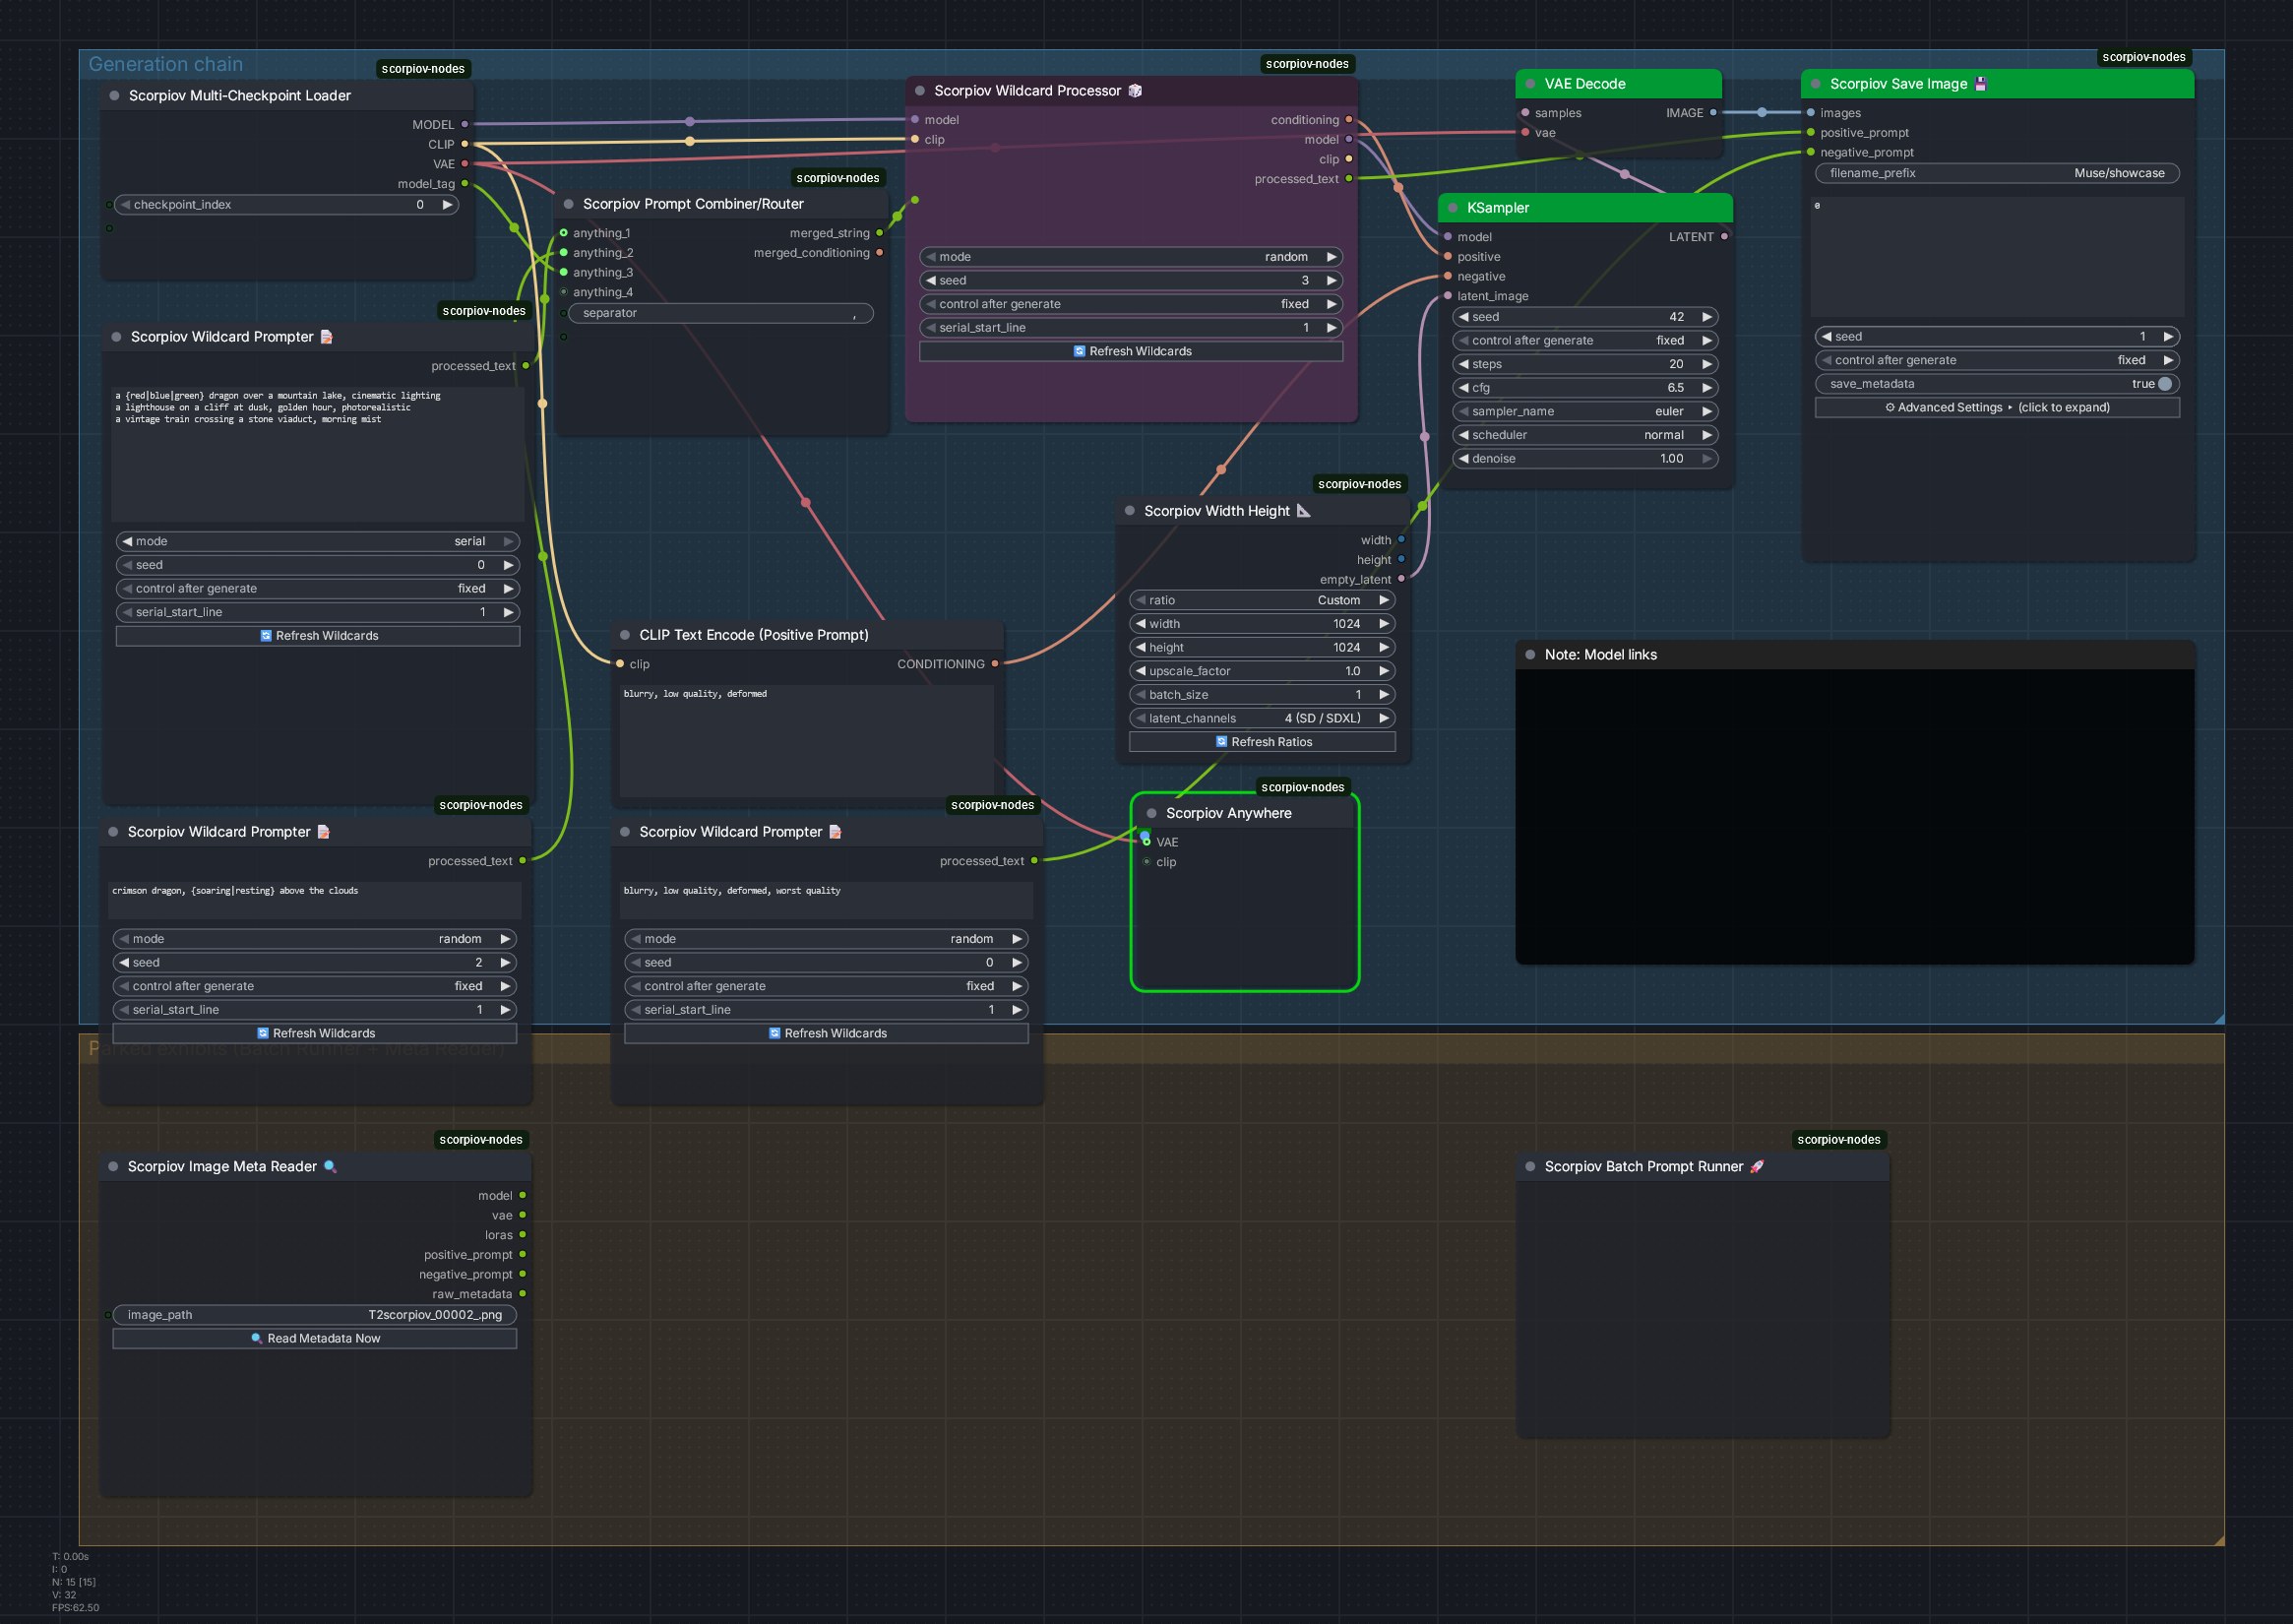Viewport: 2293px width, 1624px height.
Task: Click the KSampler LATENT output slot
Action: tap(1724, 237)
